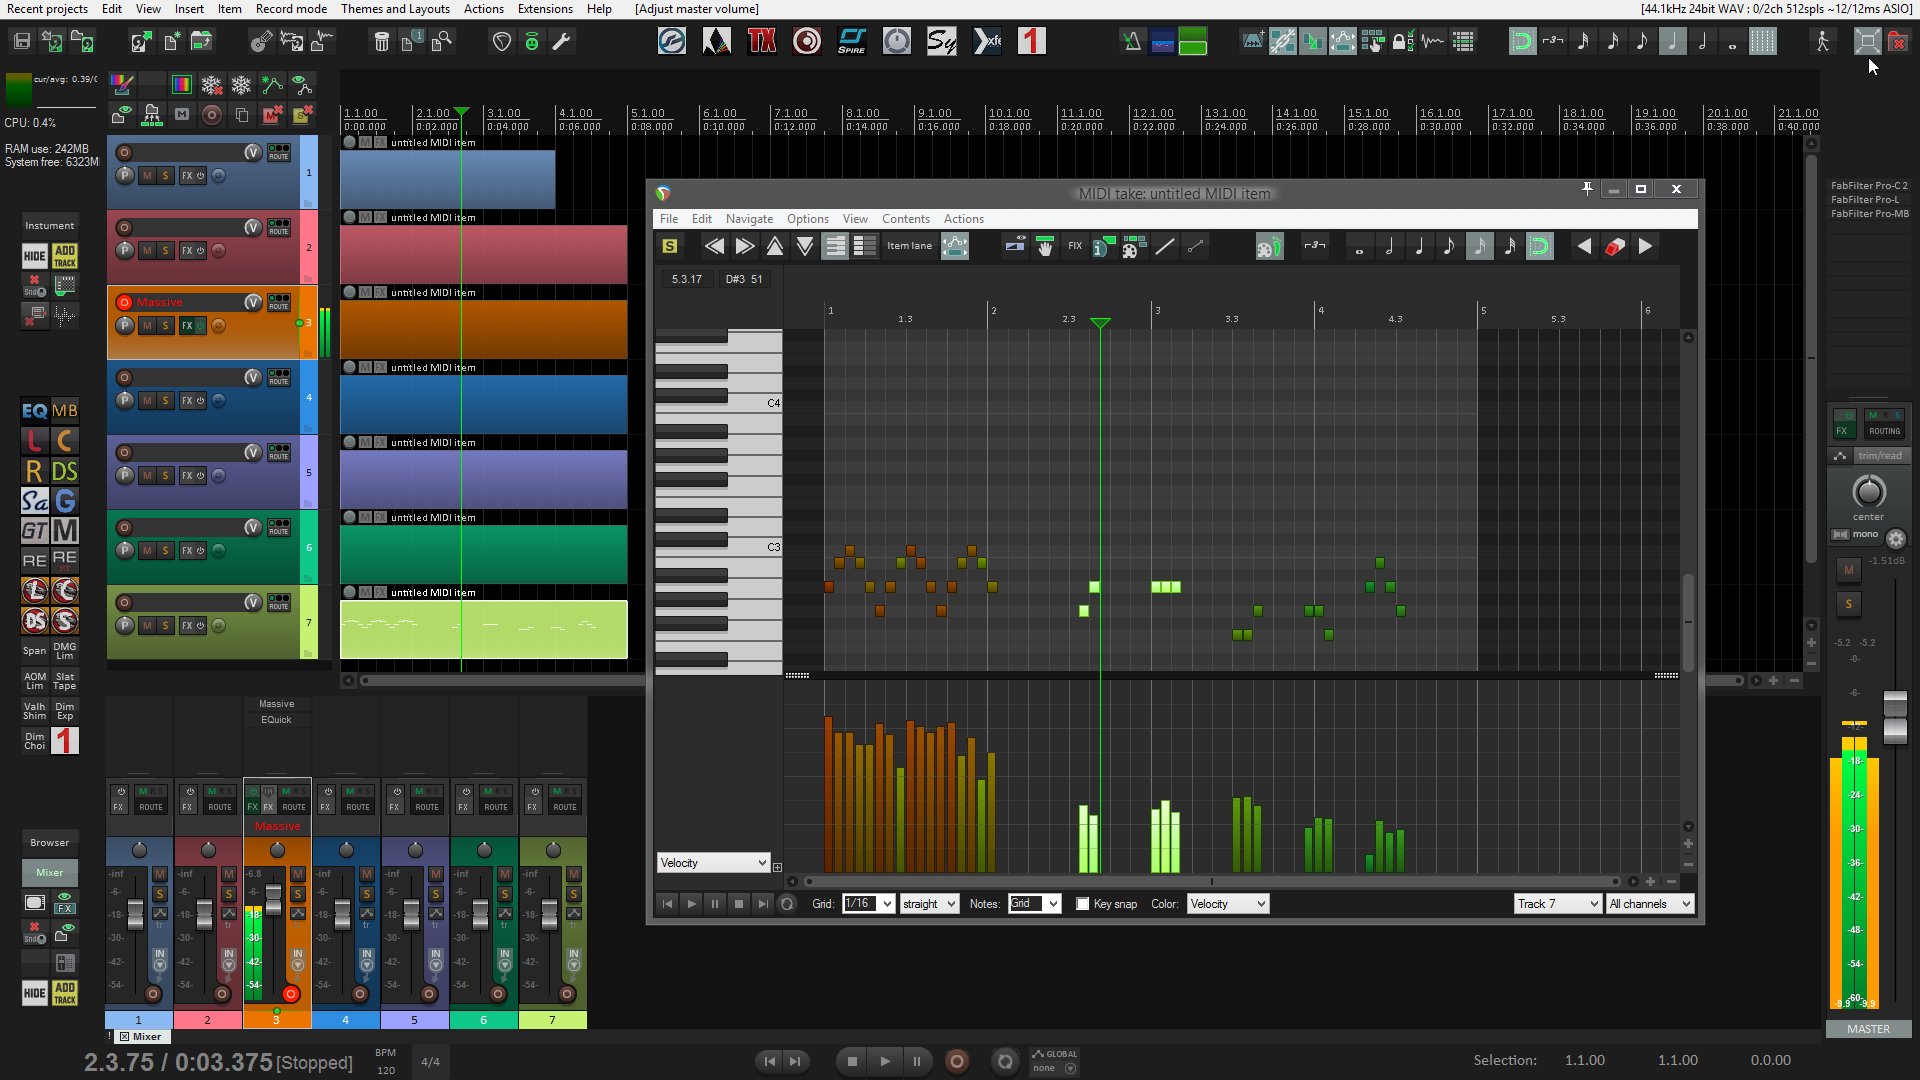This screenshot has height=1080, width=1920.
Task: Open the Velocity color dropdown
Action: point(1227,904)
